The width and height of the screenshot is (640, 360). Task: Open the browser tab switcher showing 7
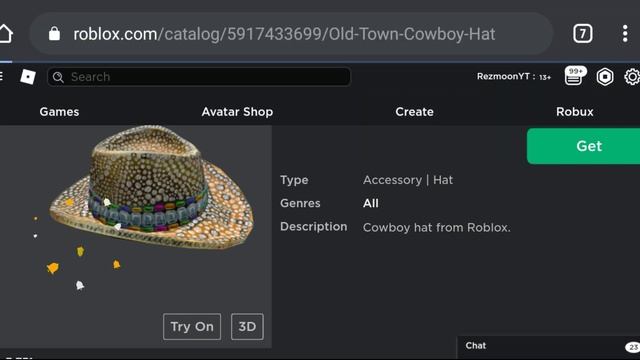pyautogui.click(x=582, y=33)
